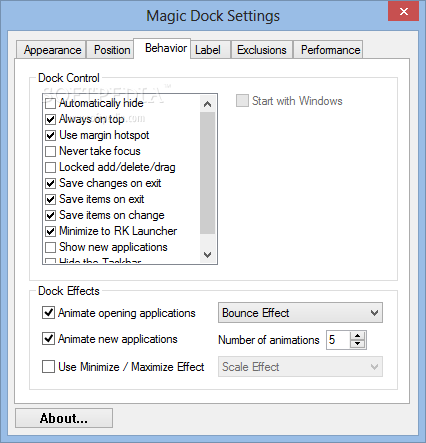Image resolution: width=426 pixels, height=443 pixels.
Task: Go to the Performance tab
Action: pyautogui.click(x=328, y=50)
